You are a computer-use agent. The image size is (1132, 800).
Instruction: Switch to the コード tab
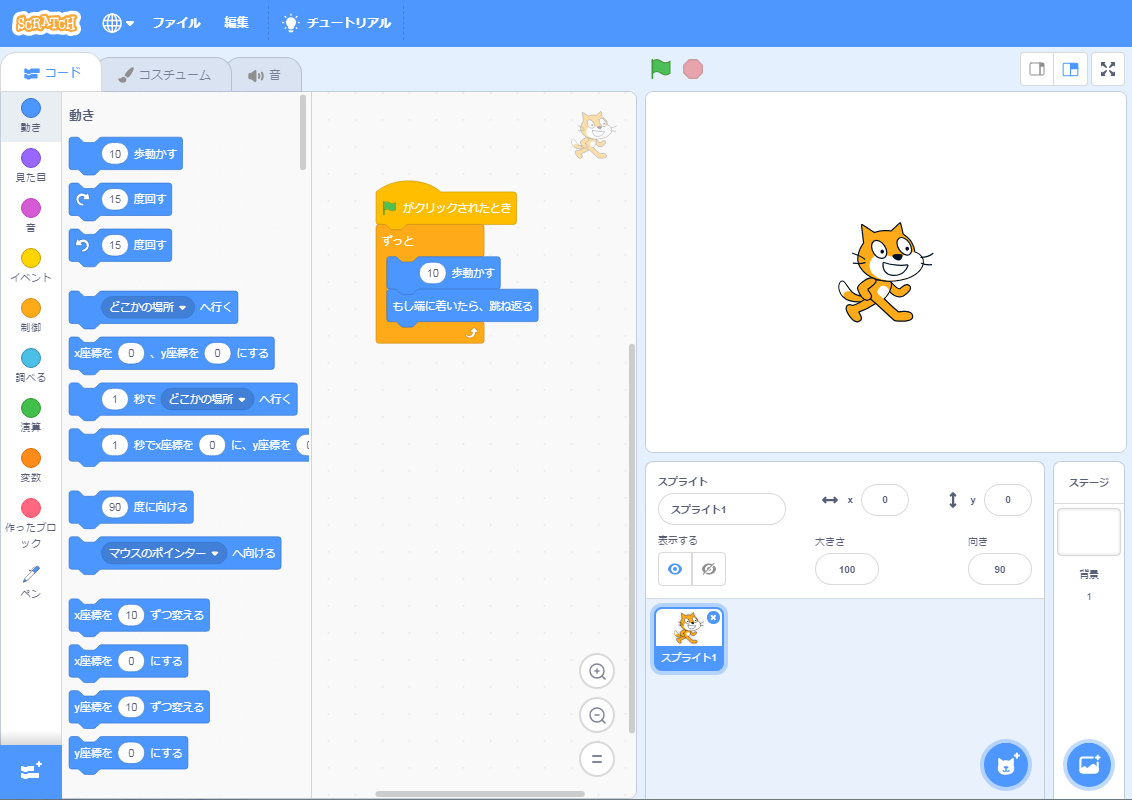51,73
